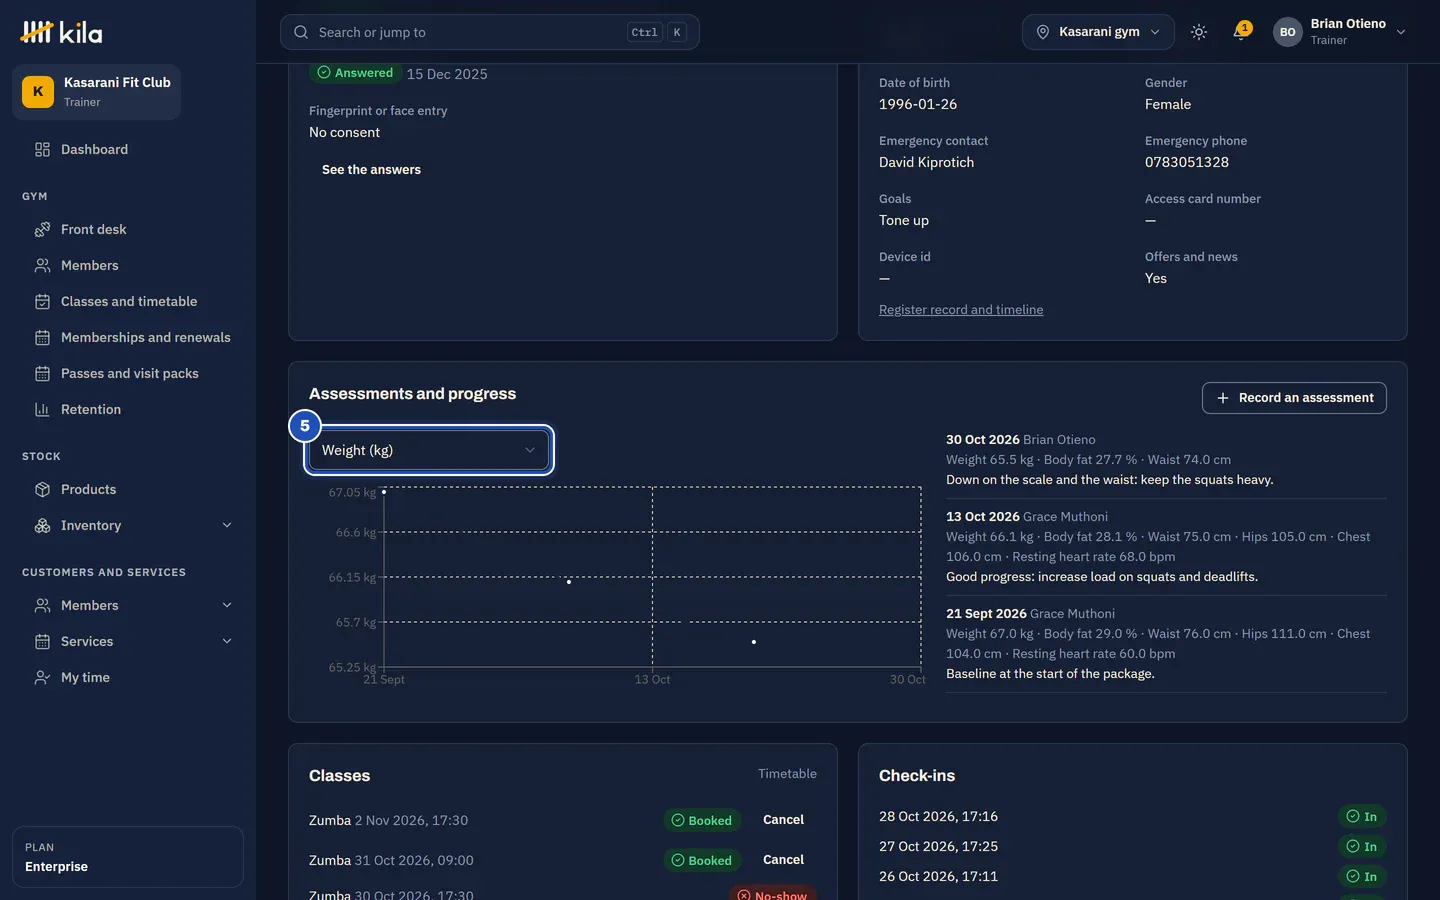Expand the Customers Members submenu chevron
The width and height of the screenshot is (1440, 900).
coord(227,606)
